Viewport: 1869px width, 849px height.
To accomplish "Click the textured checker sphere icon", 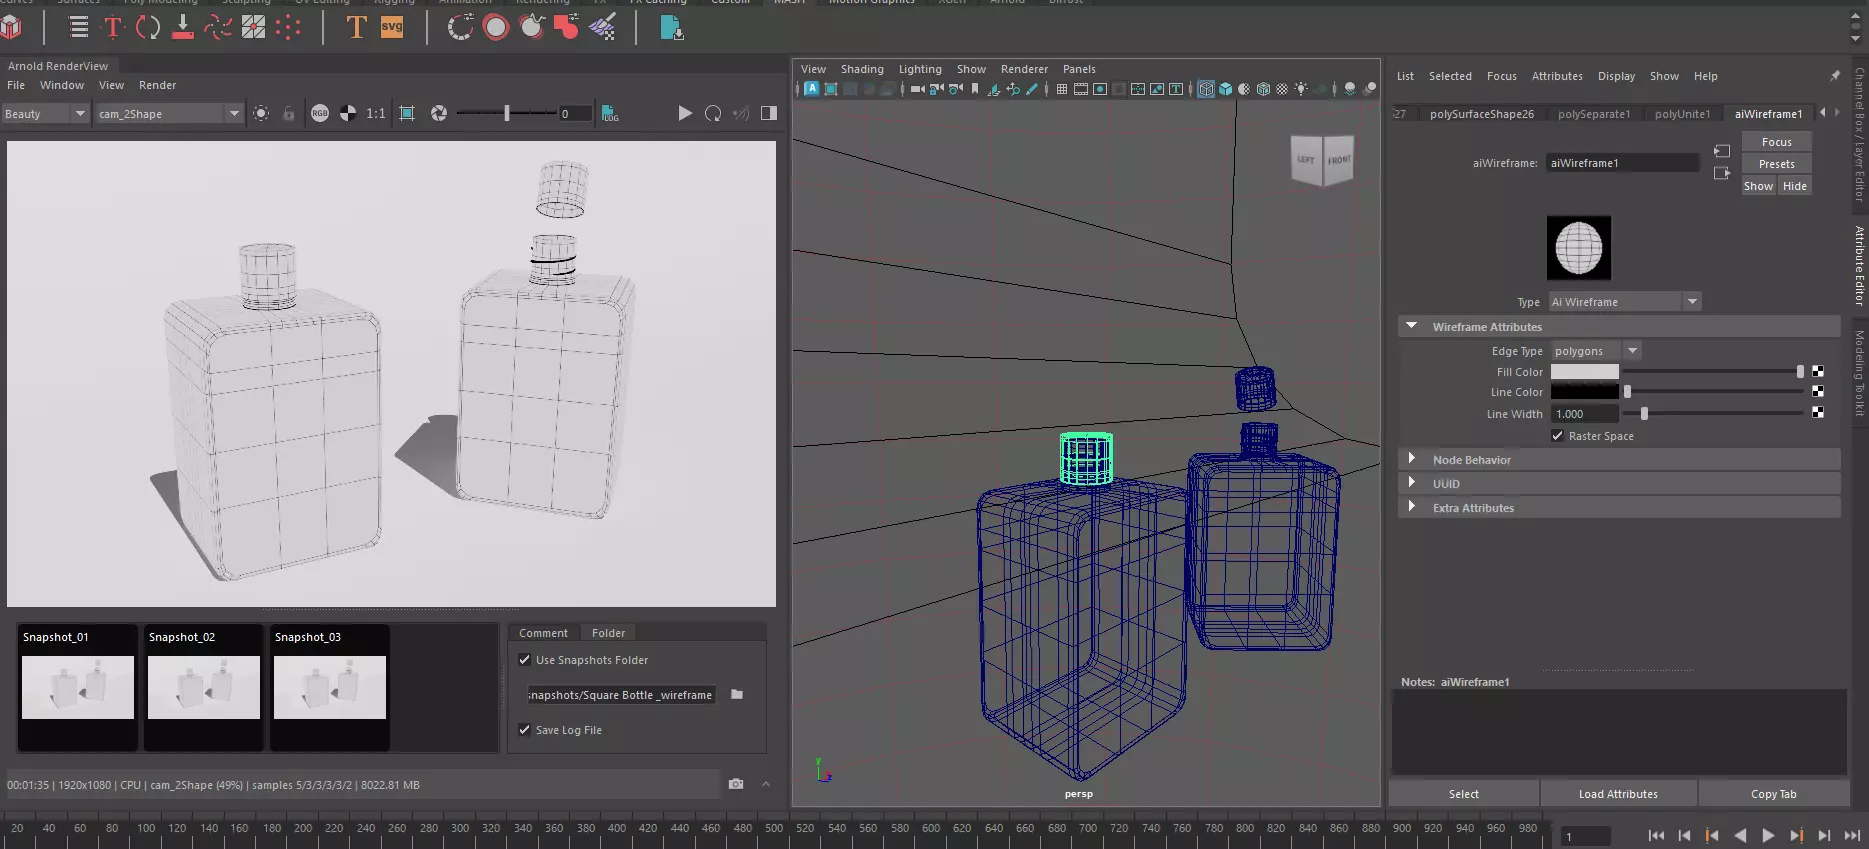I will coord(1282,89).
